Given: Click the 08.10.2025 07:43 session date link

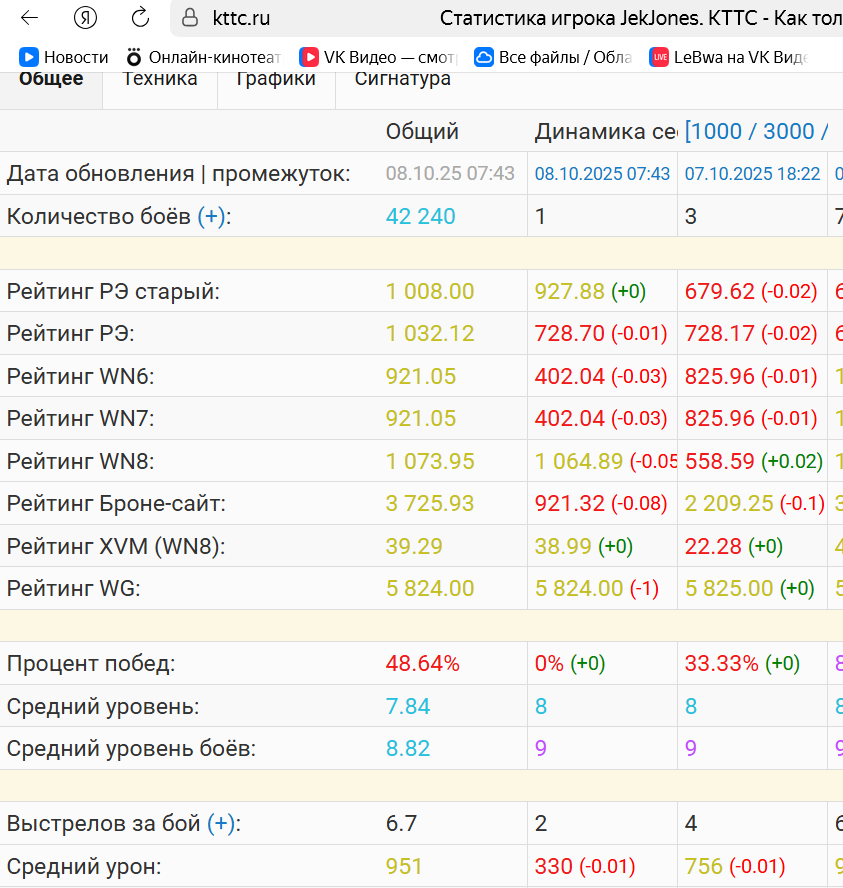Looking at the screenshot, I should [602, 174].
